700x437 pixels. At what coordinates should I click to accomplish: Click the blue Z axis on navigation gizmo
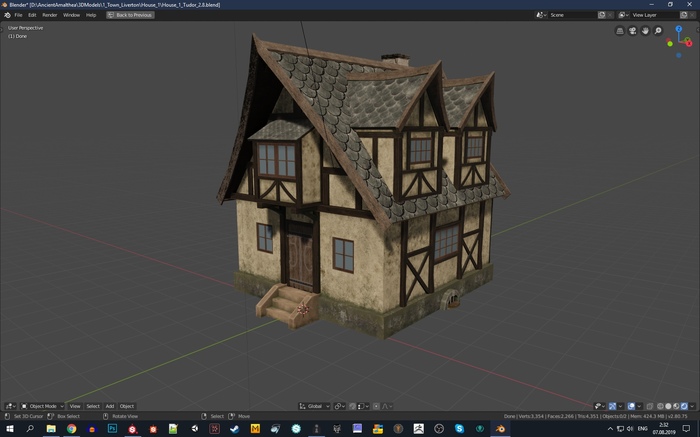pyautogui.click(x=681, y=29)
